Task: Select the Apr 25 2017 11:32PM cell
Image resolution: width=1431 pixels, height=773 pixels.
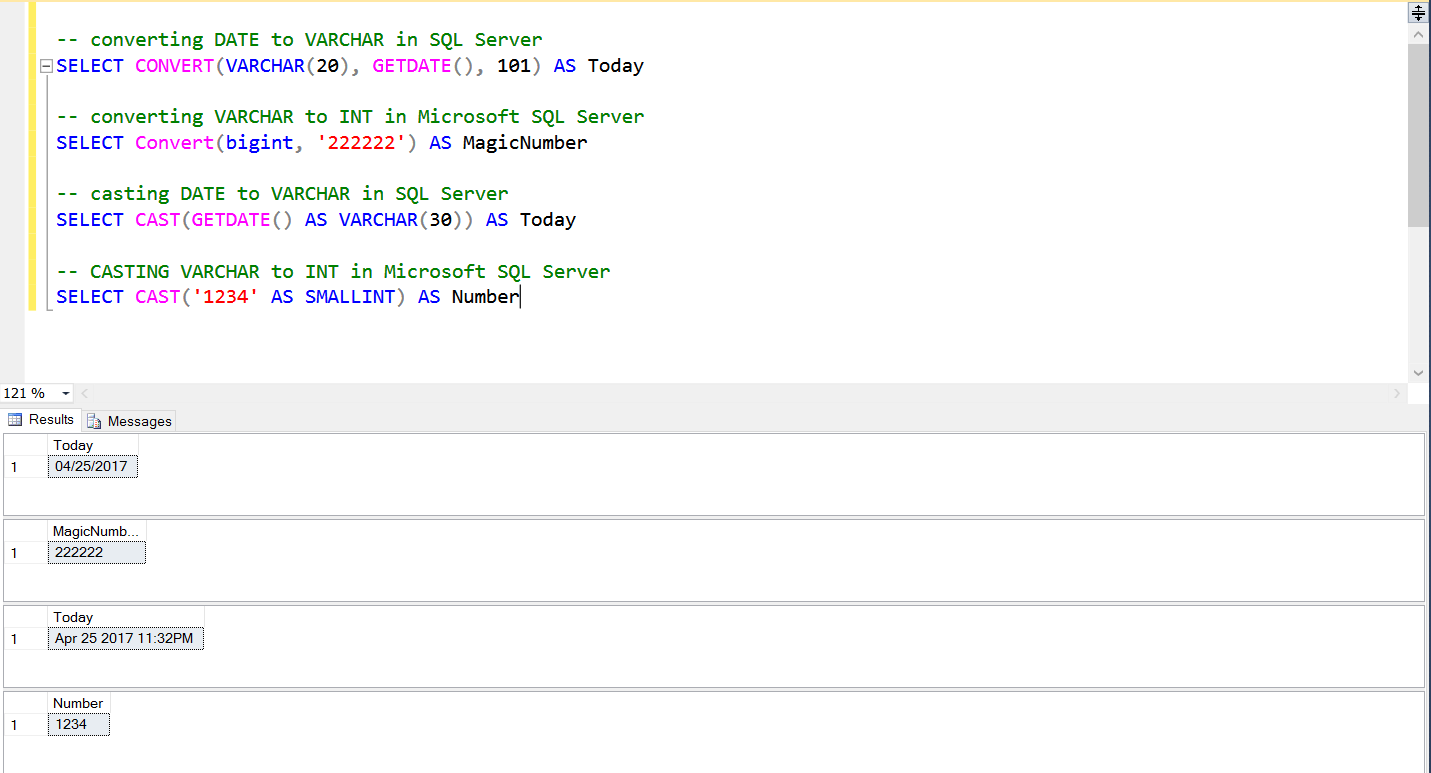Action: pos(125,638)
